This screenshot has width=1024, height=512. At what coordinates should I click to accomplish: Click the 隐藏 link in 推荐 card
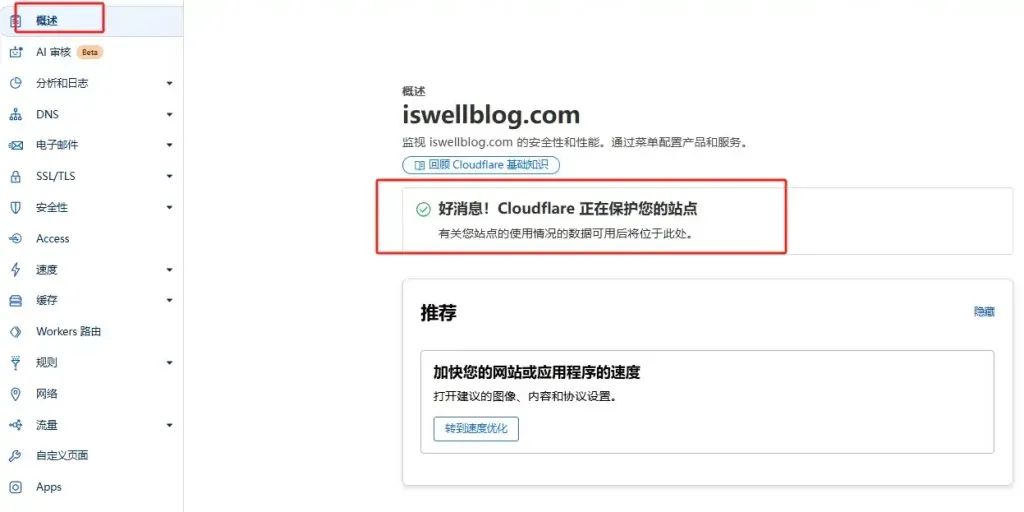pyautogui.click(x=984, y=312)
